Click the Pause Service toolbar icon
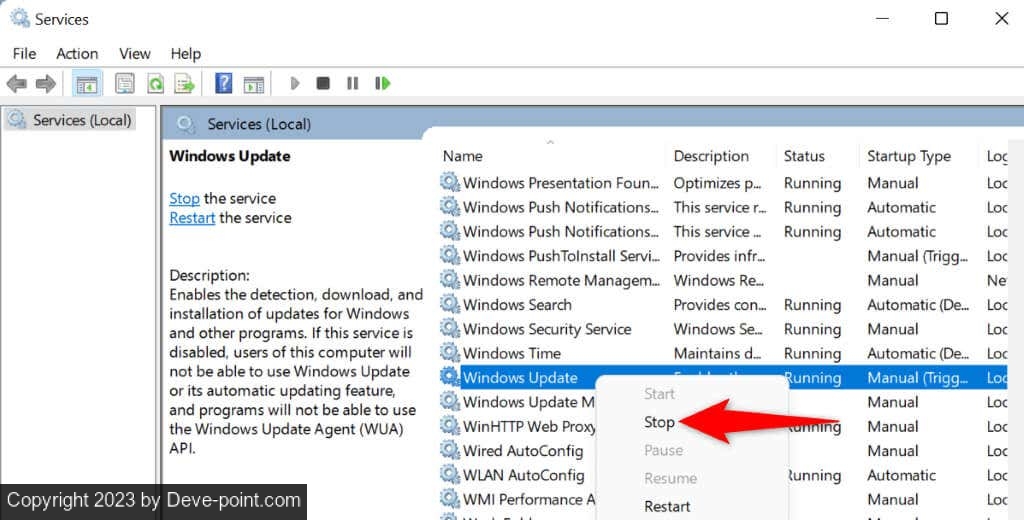The width and height of the screenshot is (1024, 520). coord(352,83)
